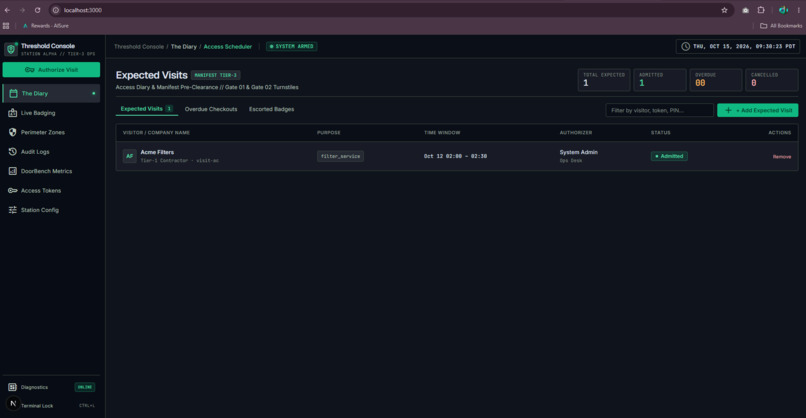This screenshot has height=418, width=806.
Task: Click Overdue stat card
Action: (716, 80)
